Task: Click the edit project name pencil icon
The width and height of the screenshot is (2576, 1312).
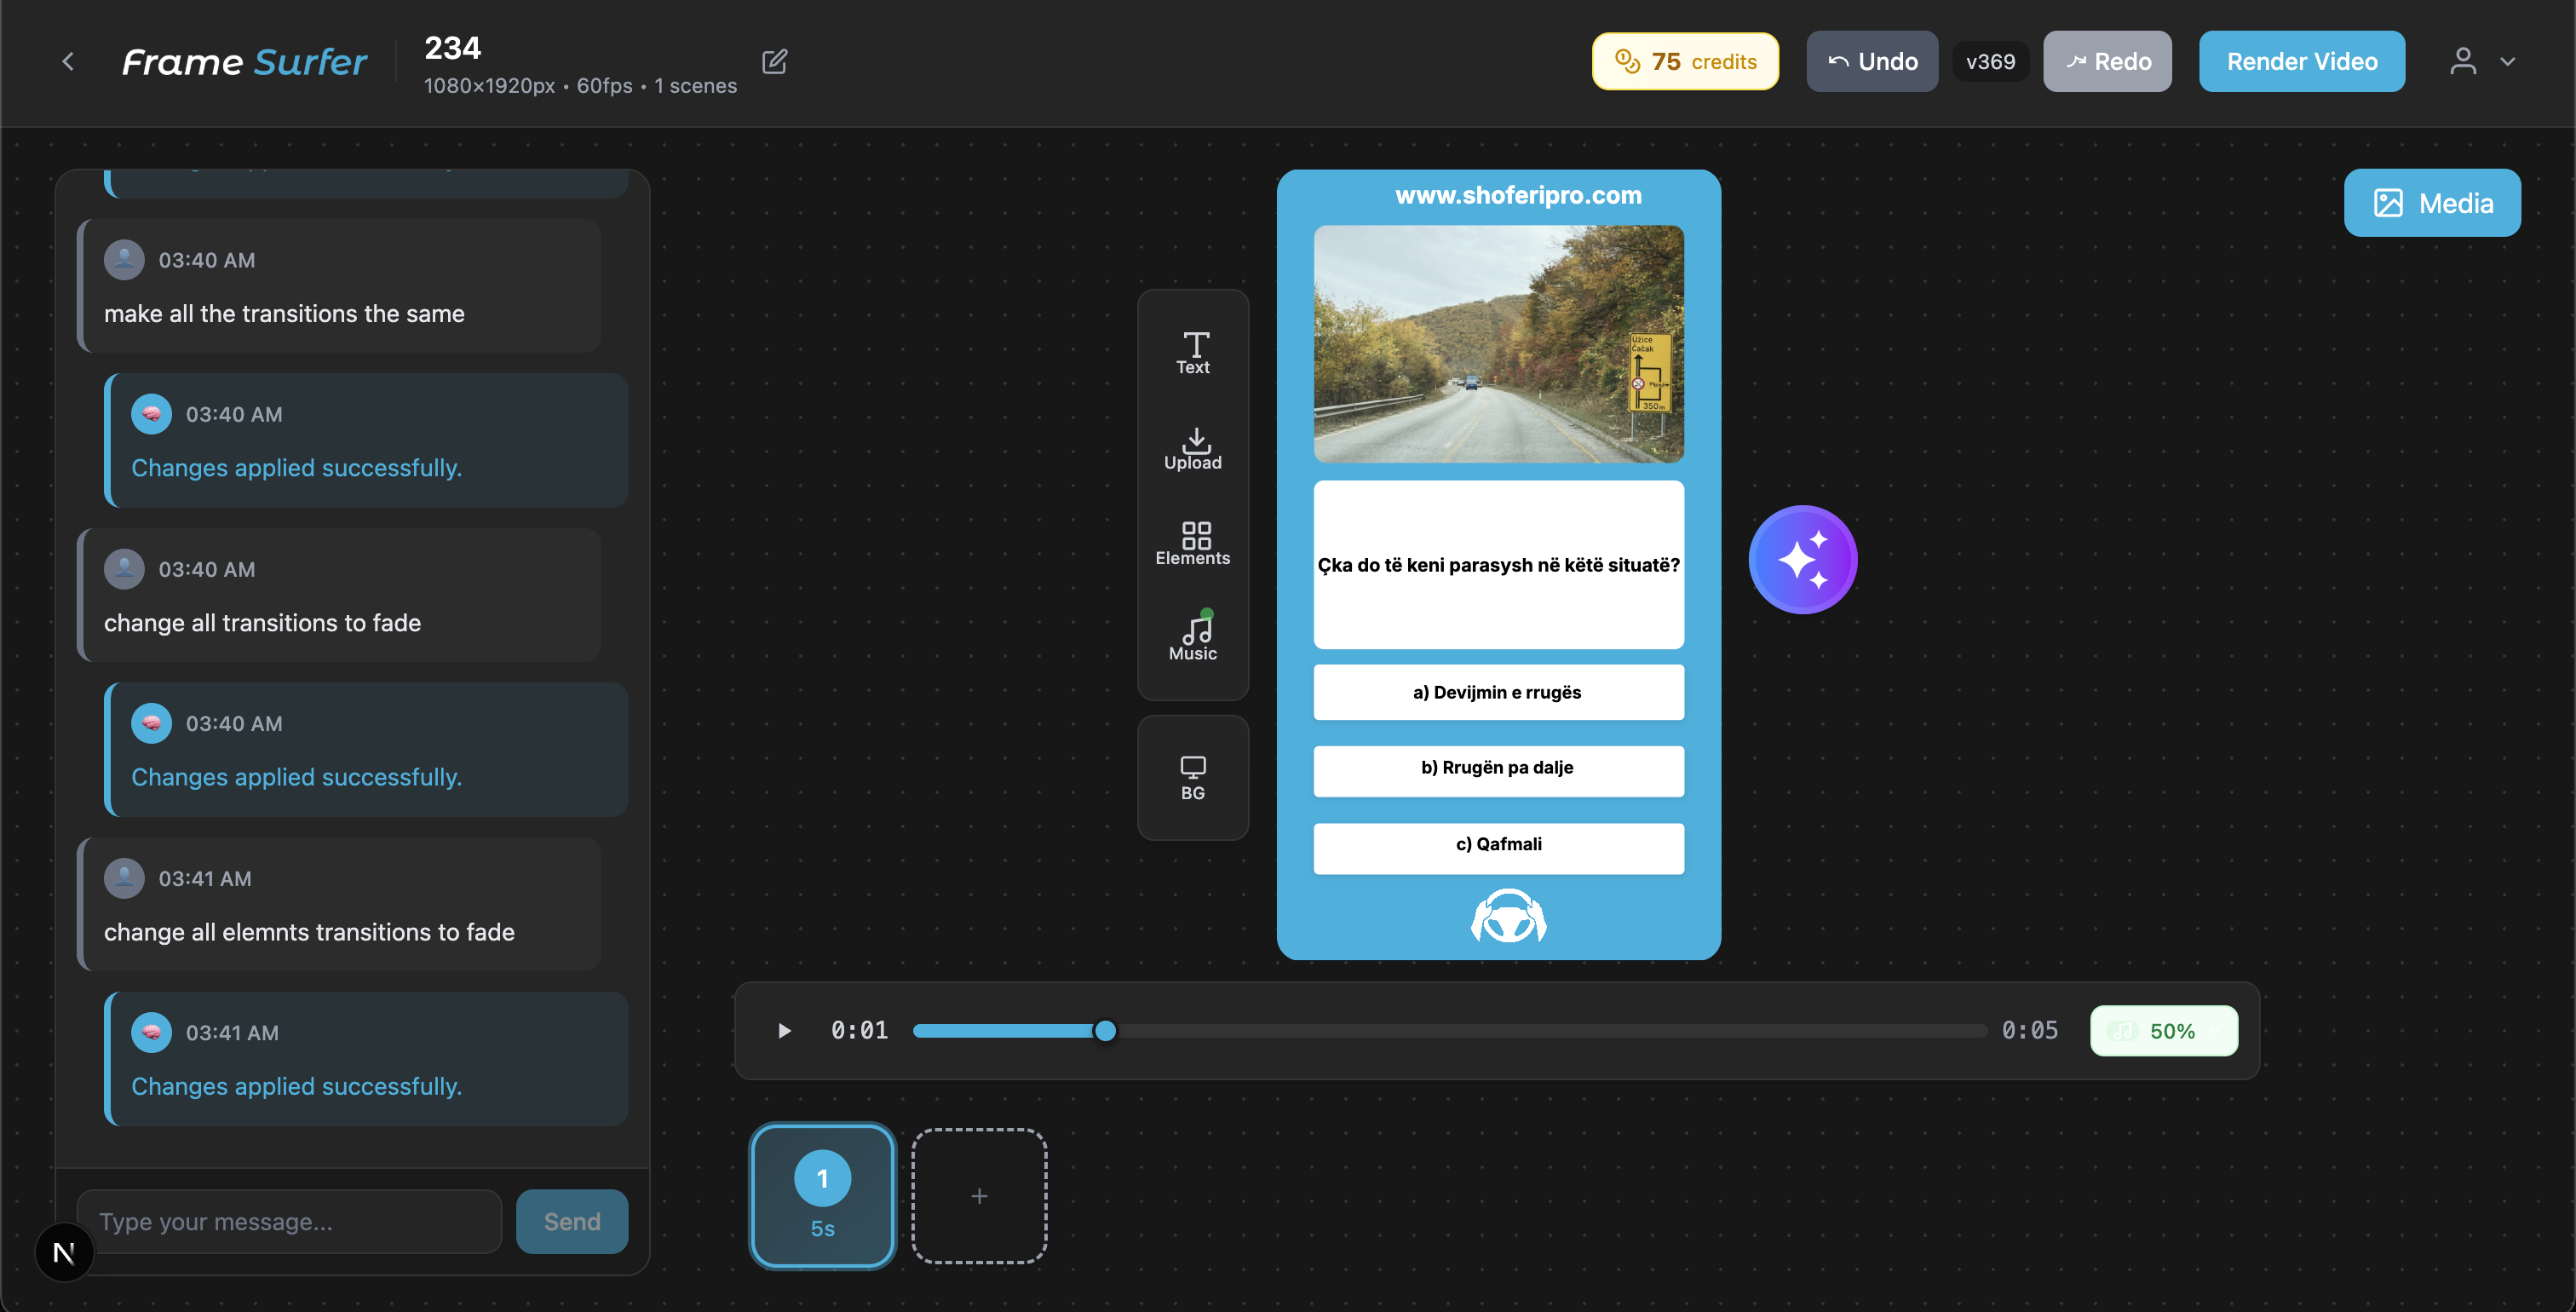Action: [x=774, y=62]
